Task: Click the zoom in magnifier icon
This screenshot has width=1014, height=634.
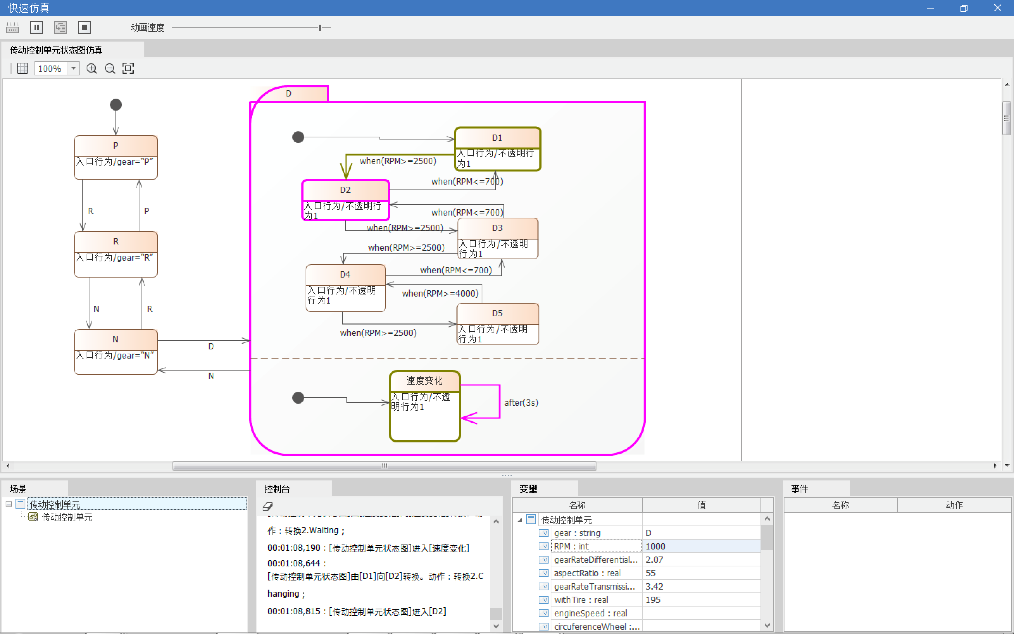Action: (92, 69)
